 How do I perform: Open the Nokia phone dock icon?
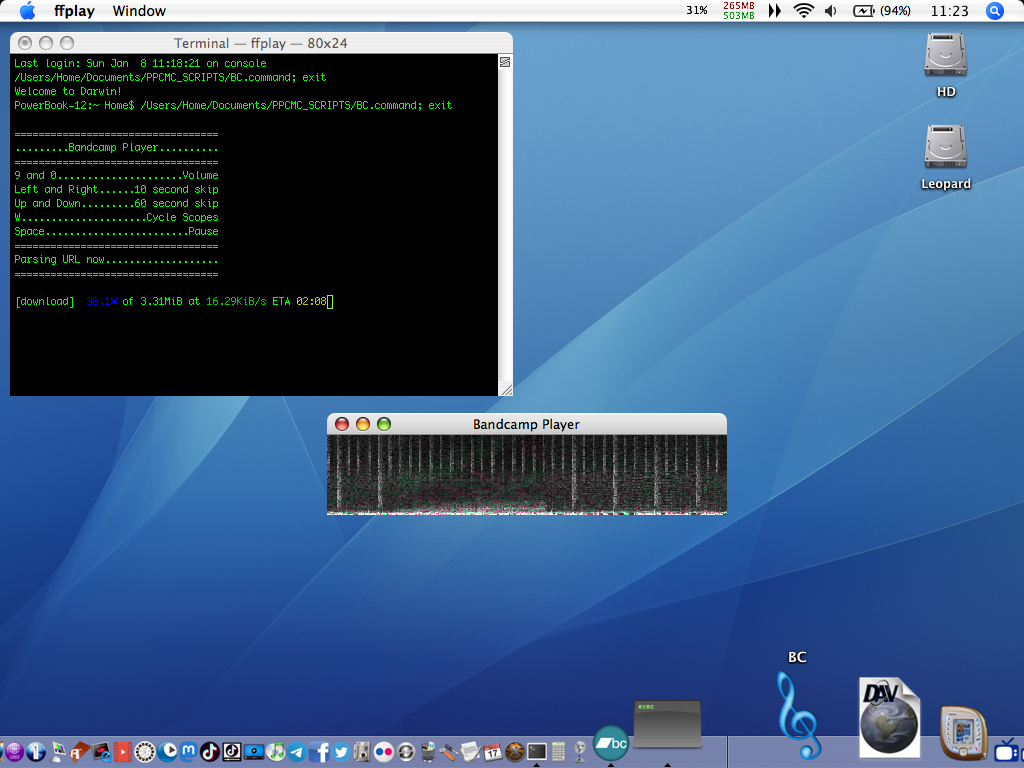pyautogui.click(x=963, y=733)
